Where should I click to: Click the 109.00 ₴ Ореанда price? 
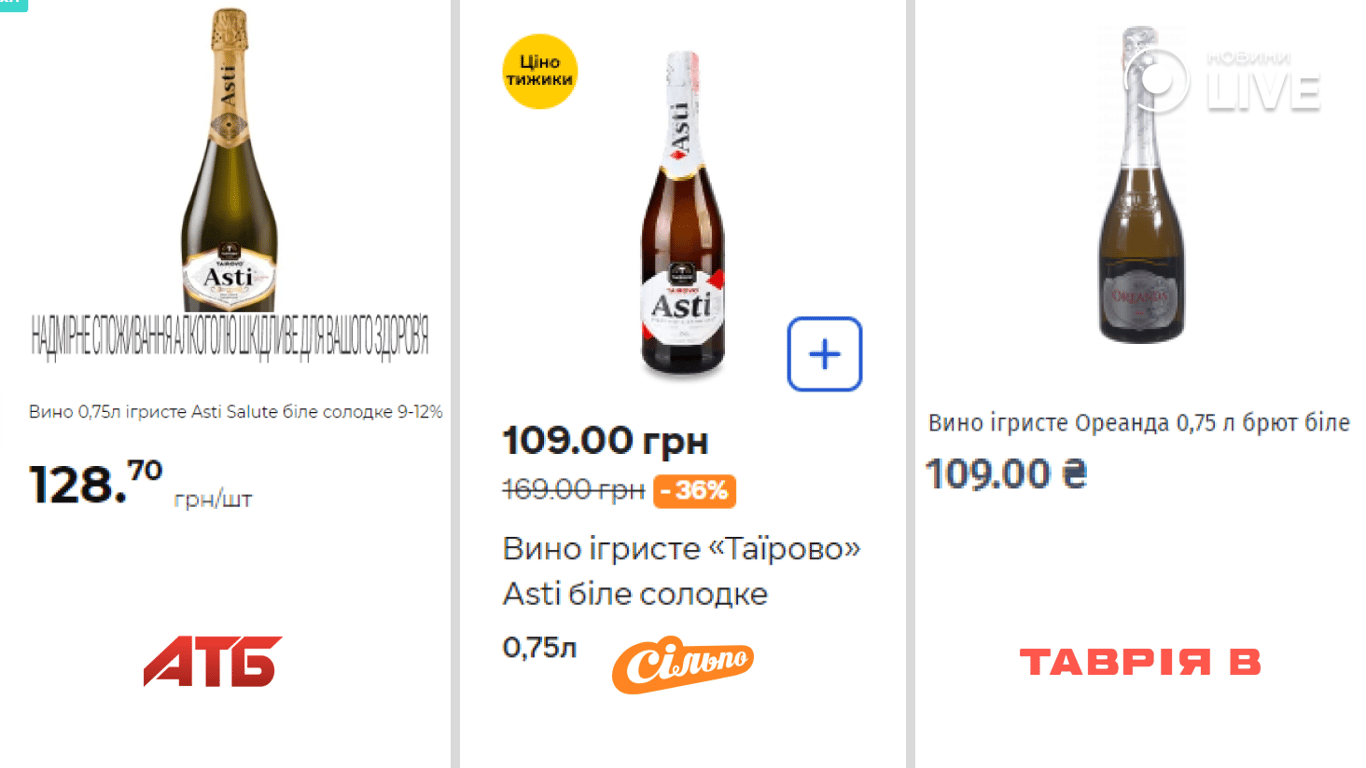[1005, 474]
